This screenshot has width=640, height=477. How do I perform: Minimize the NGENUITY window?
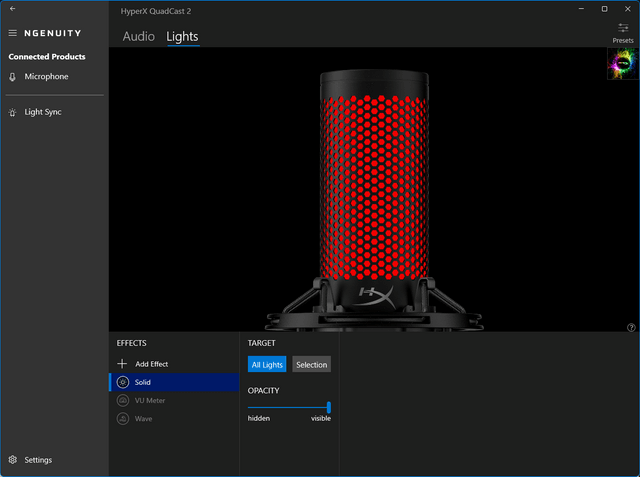[581, 9]
